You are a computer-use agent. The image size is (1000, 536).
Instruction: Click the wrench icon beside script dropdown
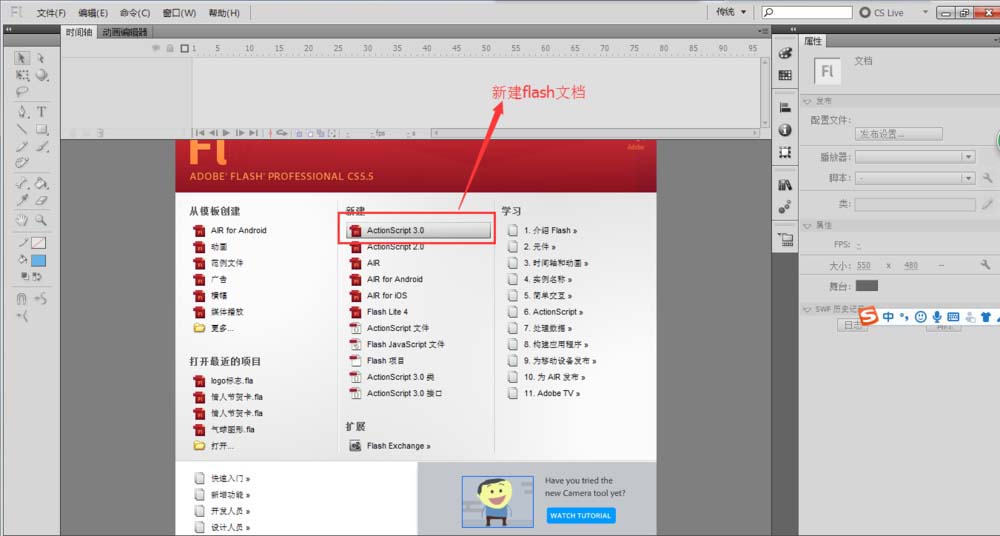[x=987, y=178]
